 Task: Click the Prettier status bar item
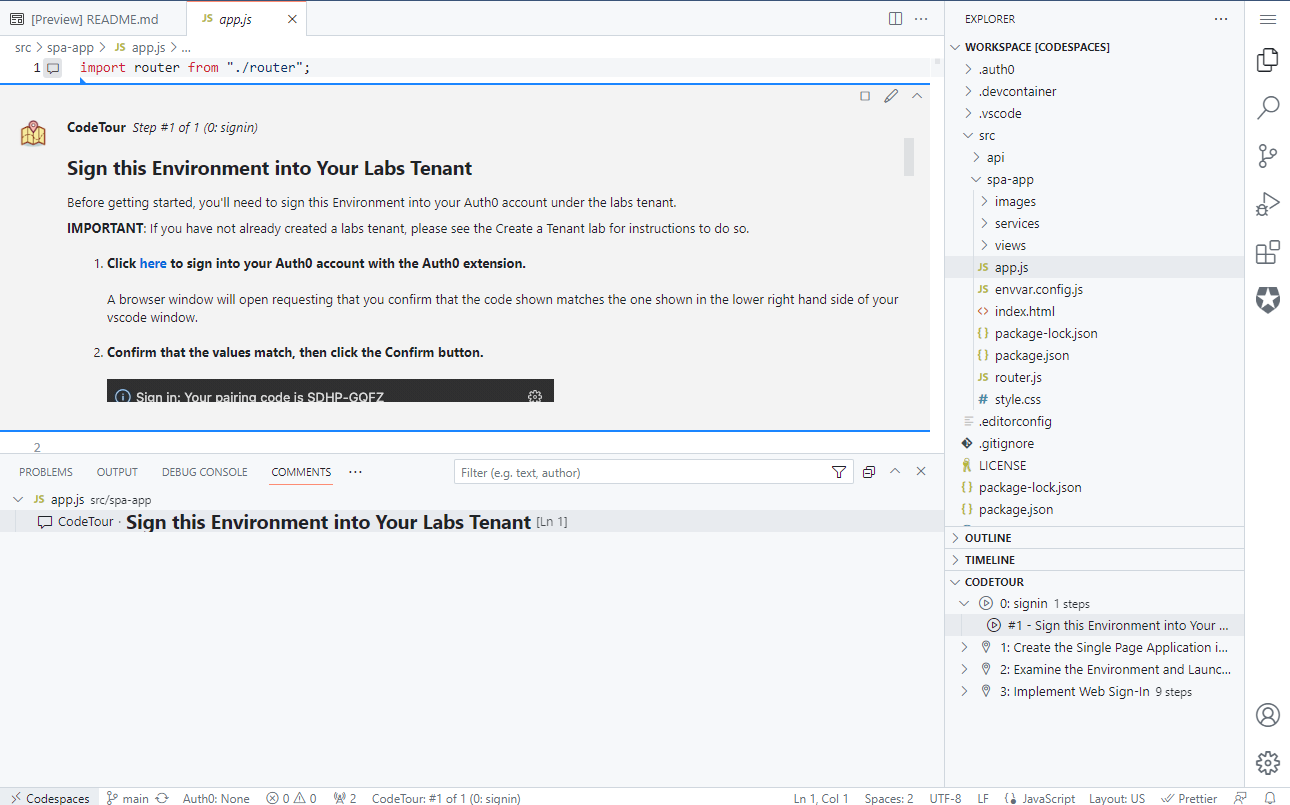click(x=1190, y=798)
